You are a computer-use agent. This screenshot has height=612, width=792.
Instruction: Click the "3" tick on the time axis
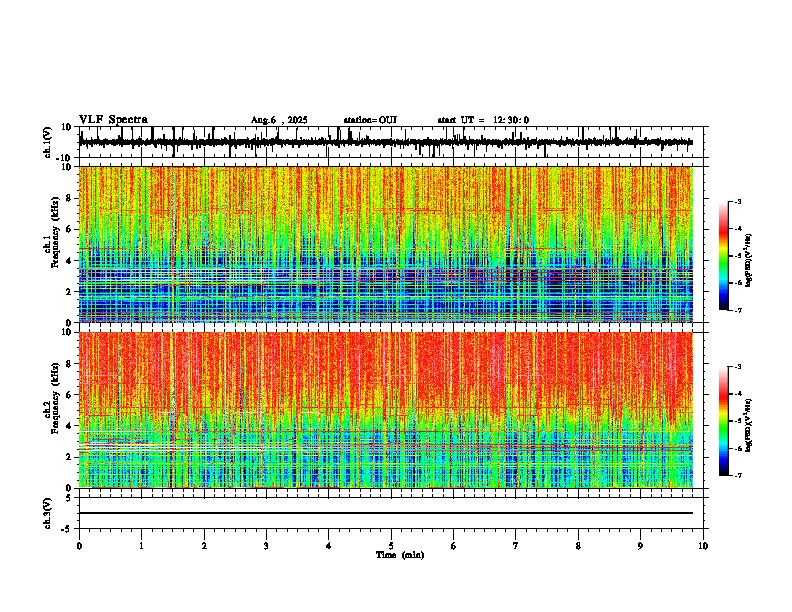266,546
